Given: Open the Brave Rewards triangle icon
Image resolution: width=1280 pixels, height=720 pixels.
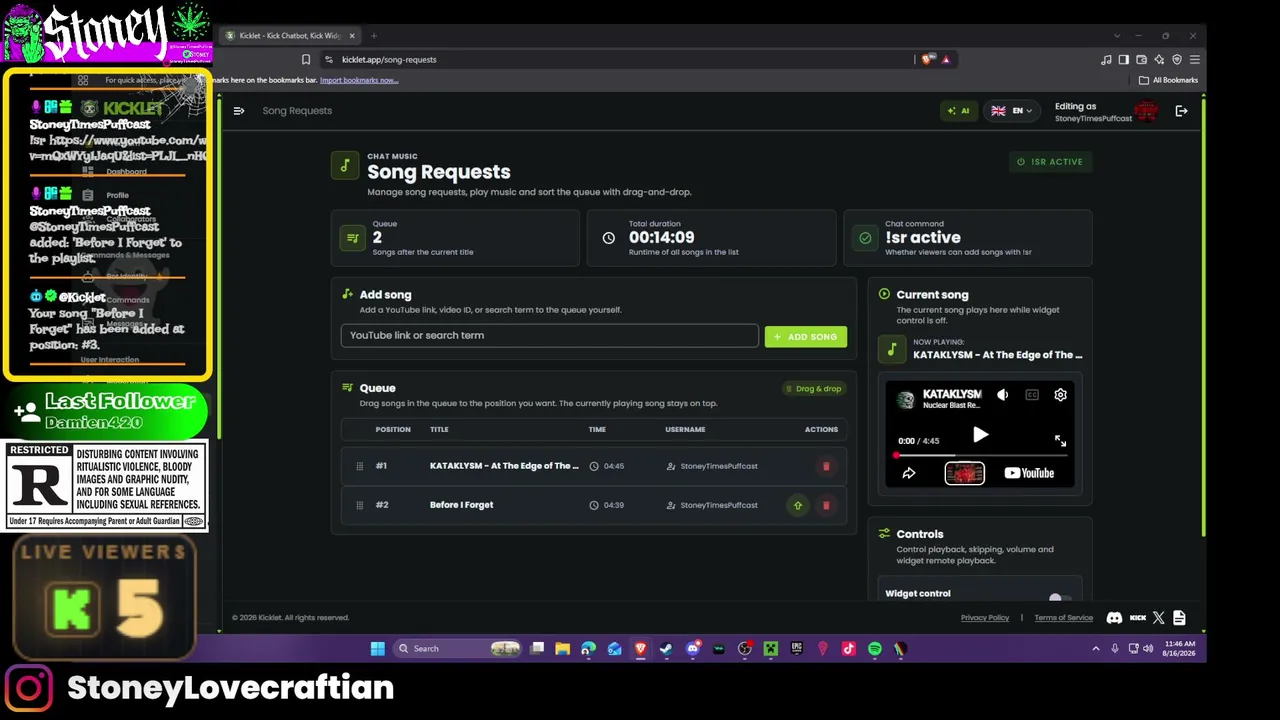Looking at the screenshot, I should (x=945, y=60).
